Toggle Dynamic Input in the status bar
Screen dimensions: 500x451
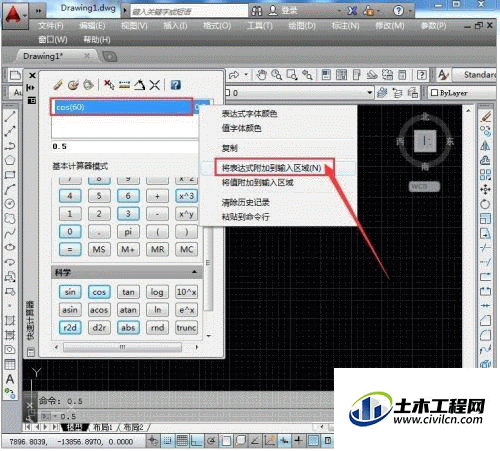(x=284, y=441)
